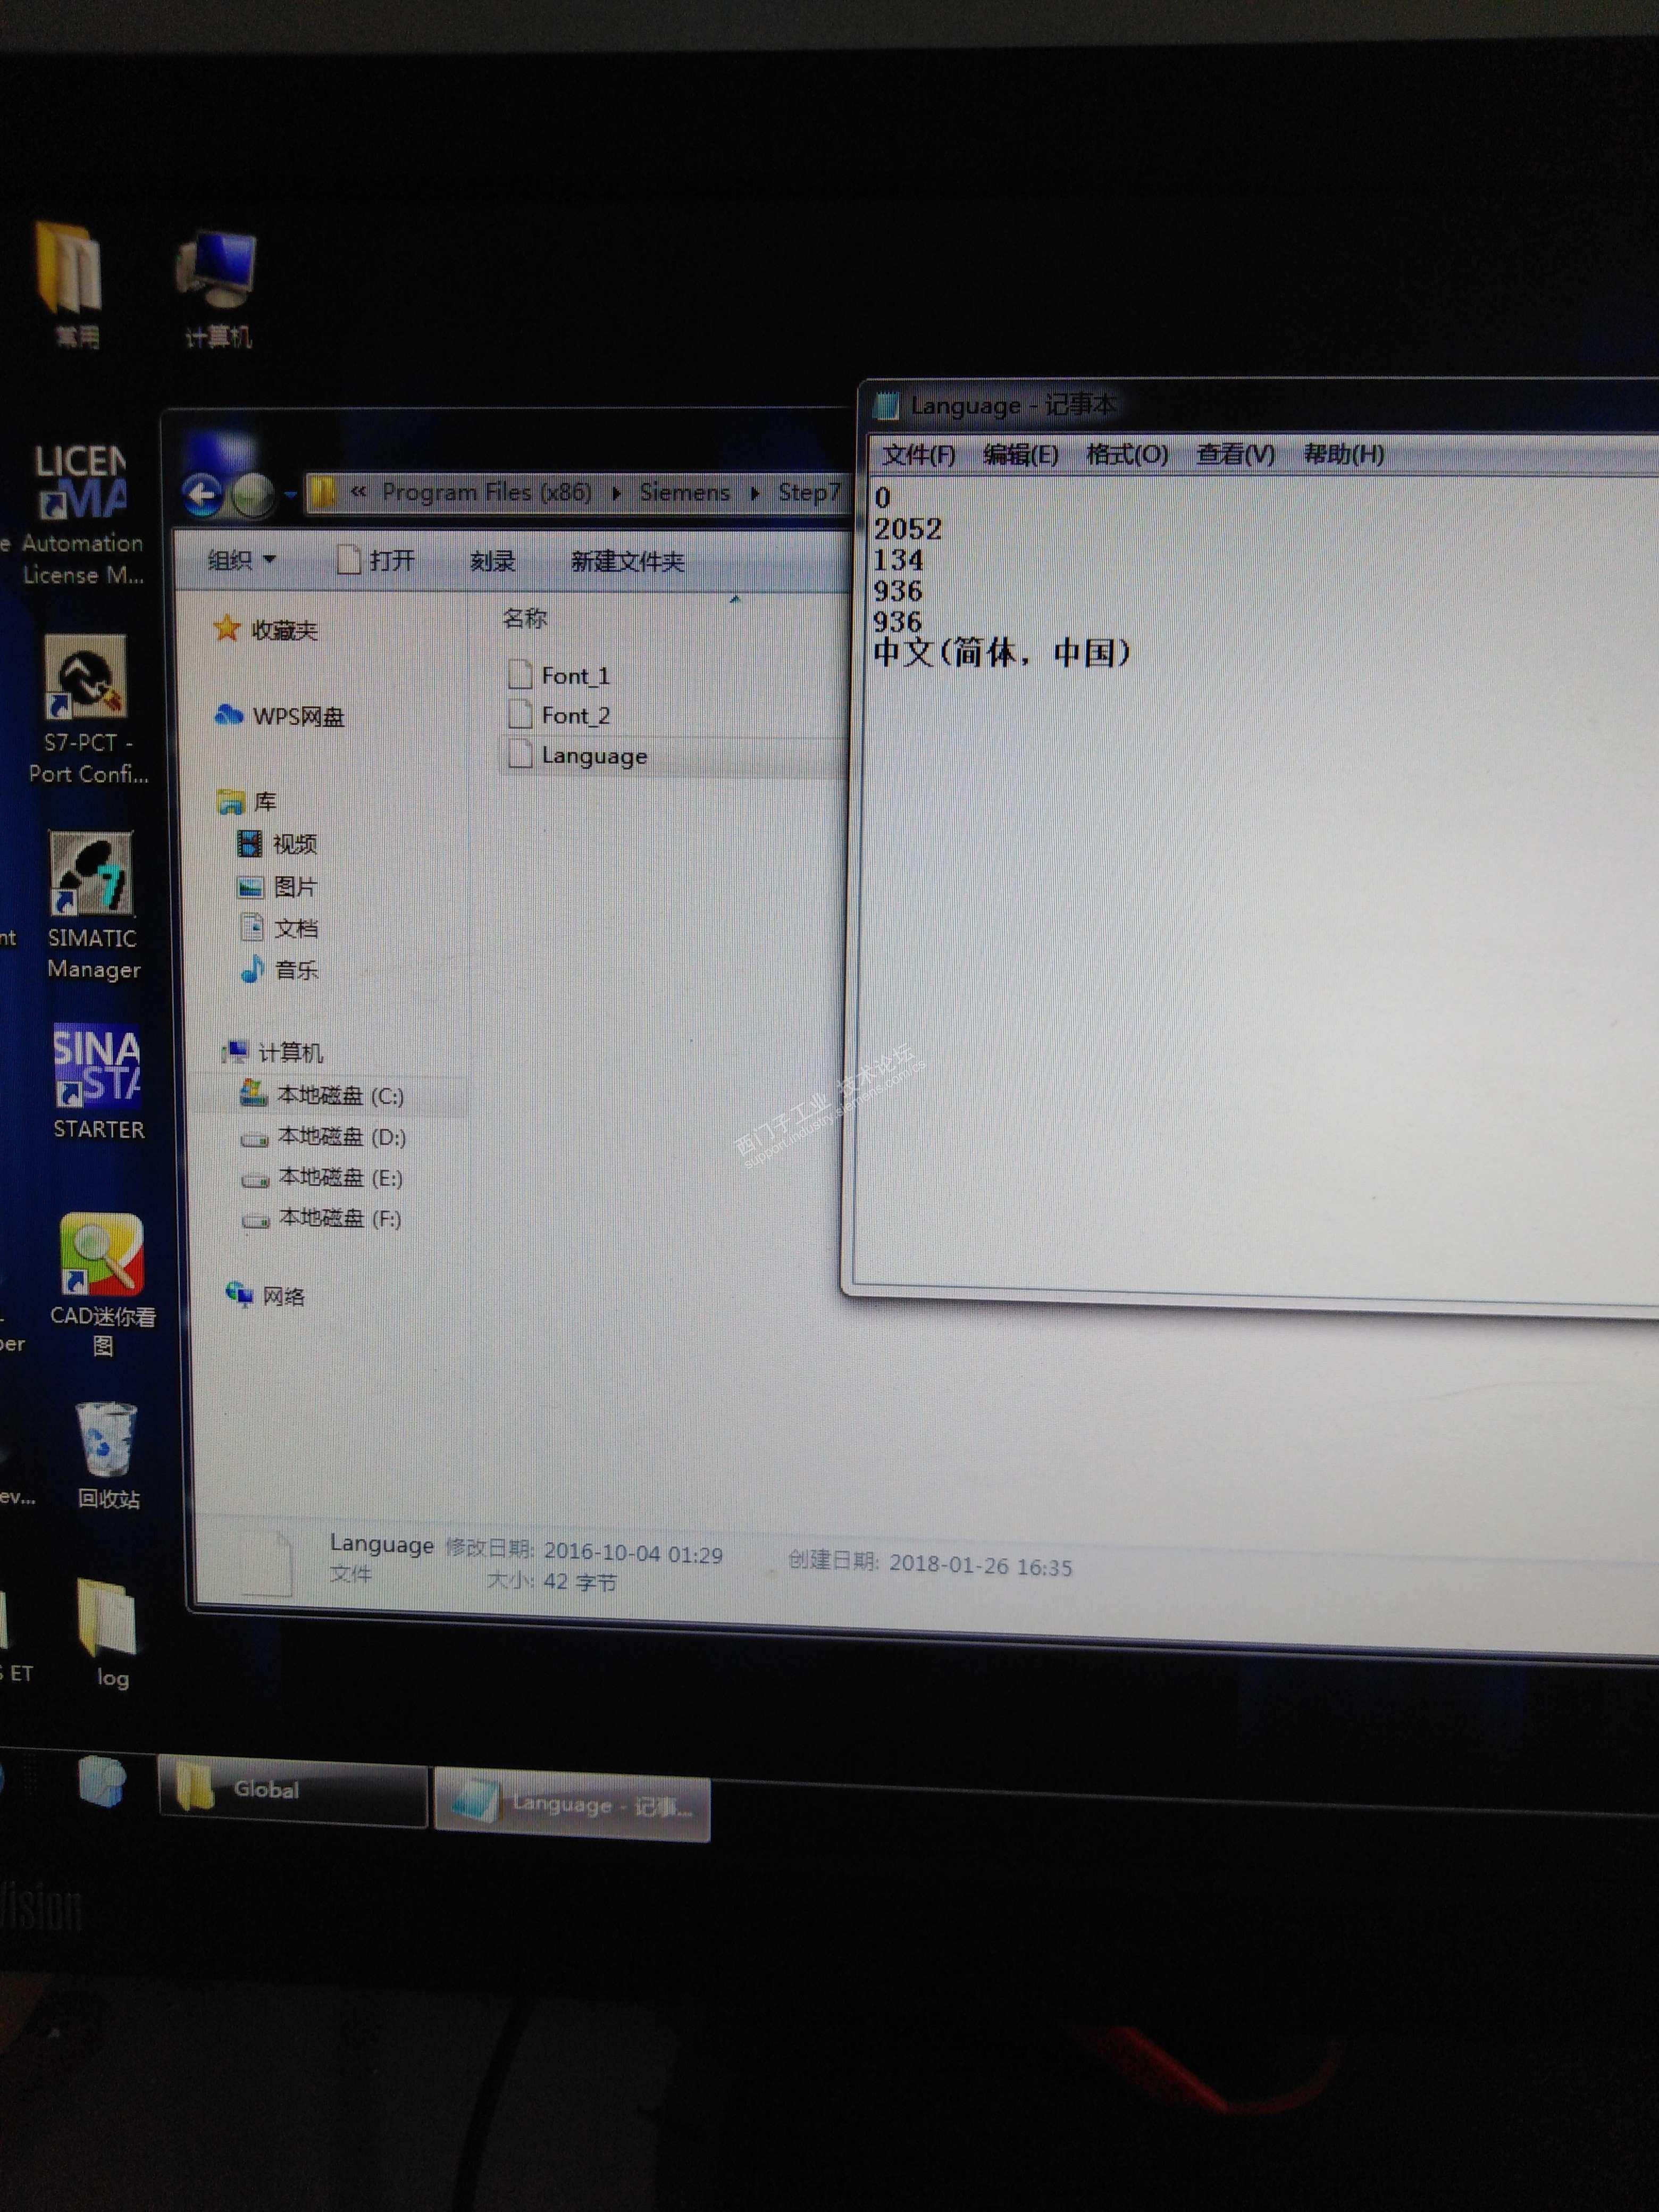Open Notepad 格式(O) menu
The height and width of the screenshot is (2212, 1659).
tap(1126, 455)
